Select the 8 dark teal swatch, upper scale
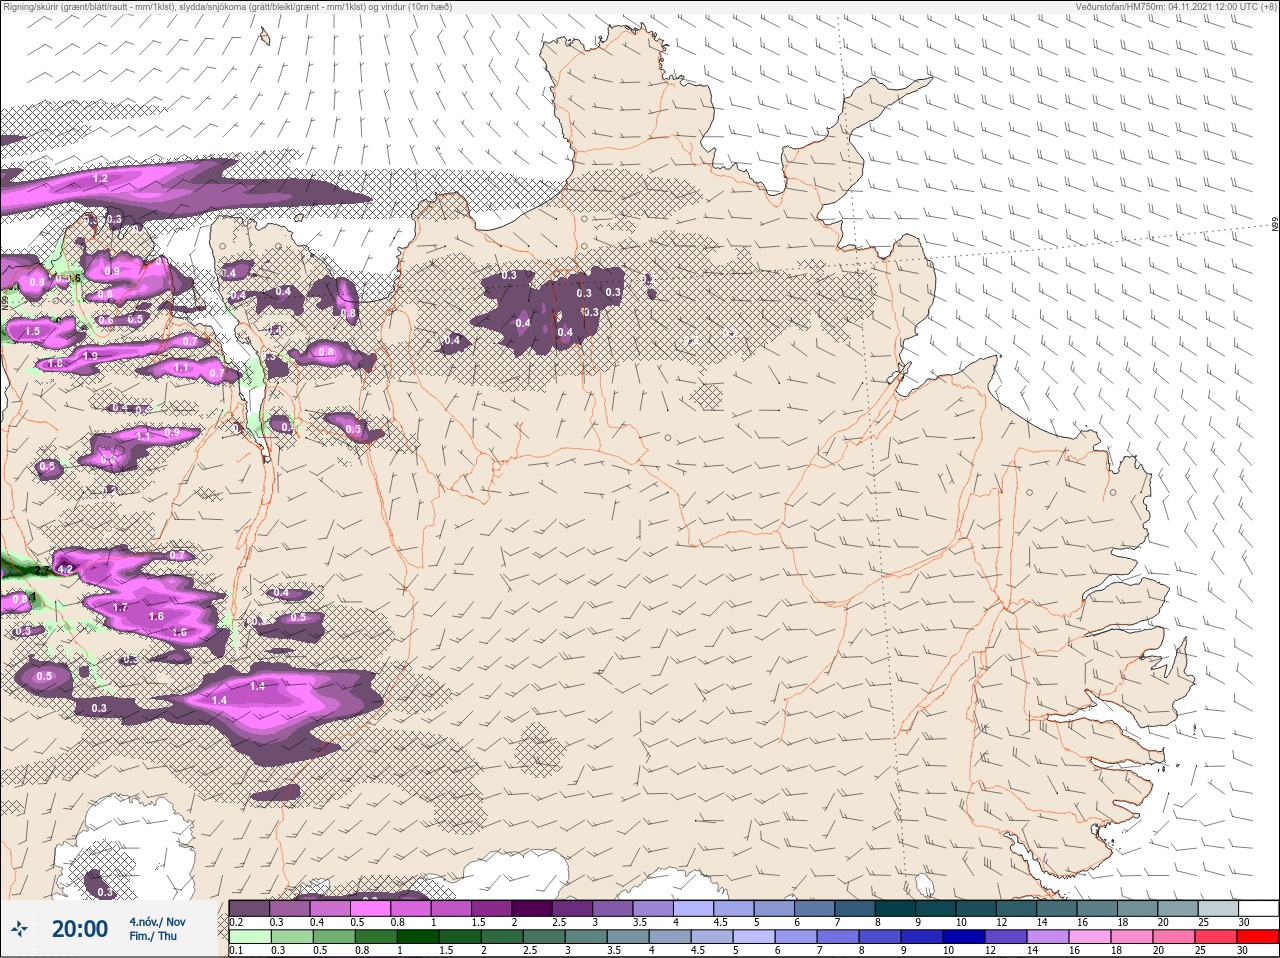Viewport: 1280px width, 958px height. coord(896,908)
